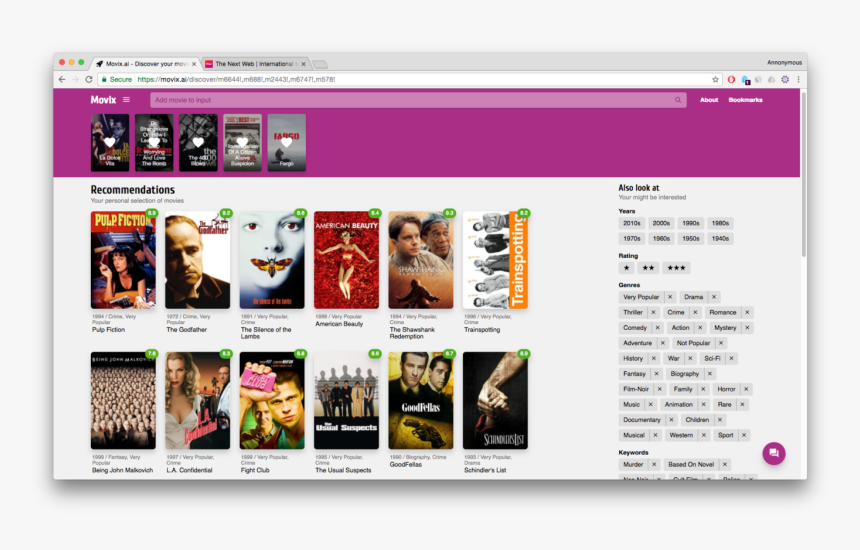Click the browser forward arrow

coord(75,80)
